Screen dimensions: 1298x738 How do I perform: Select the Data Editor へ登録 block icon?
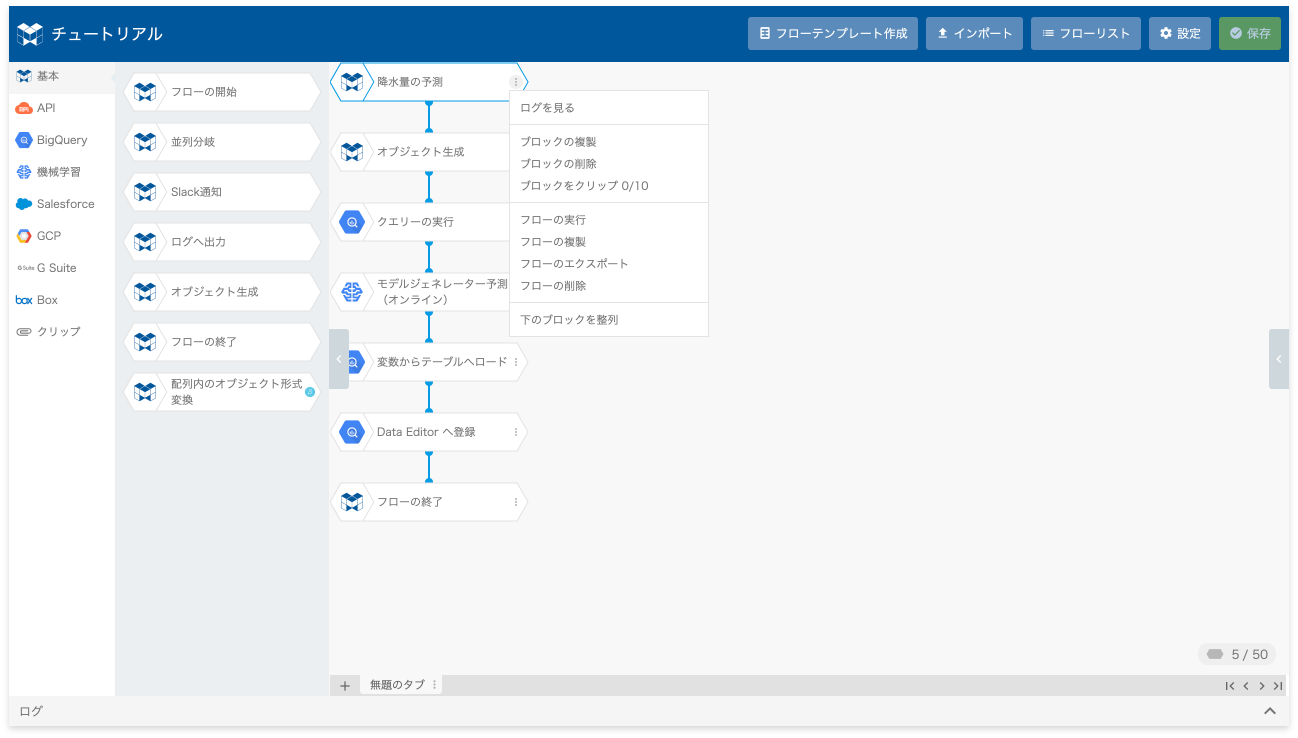click(352, 432)
